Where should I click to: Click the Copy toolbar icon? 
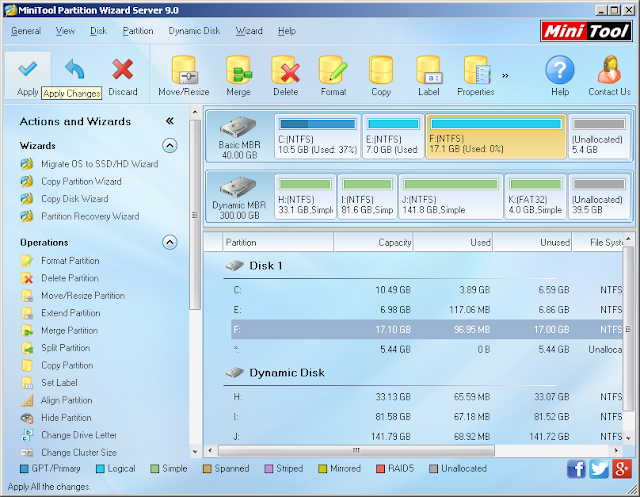coord(381,70)
